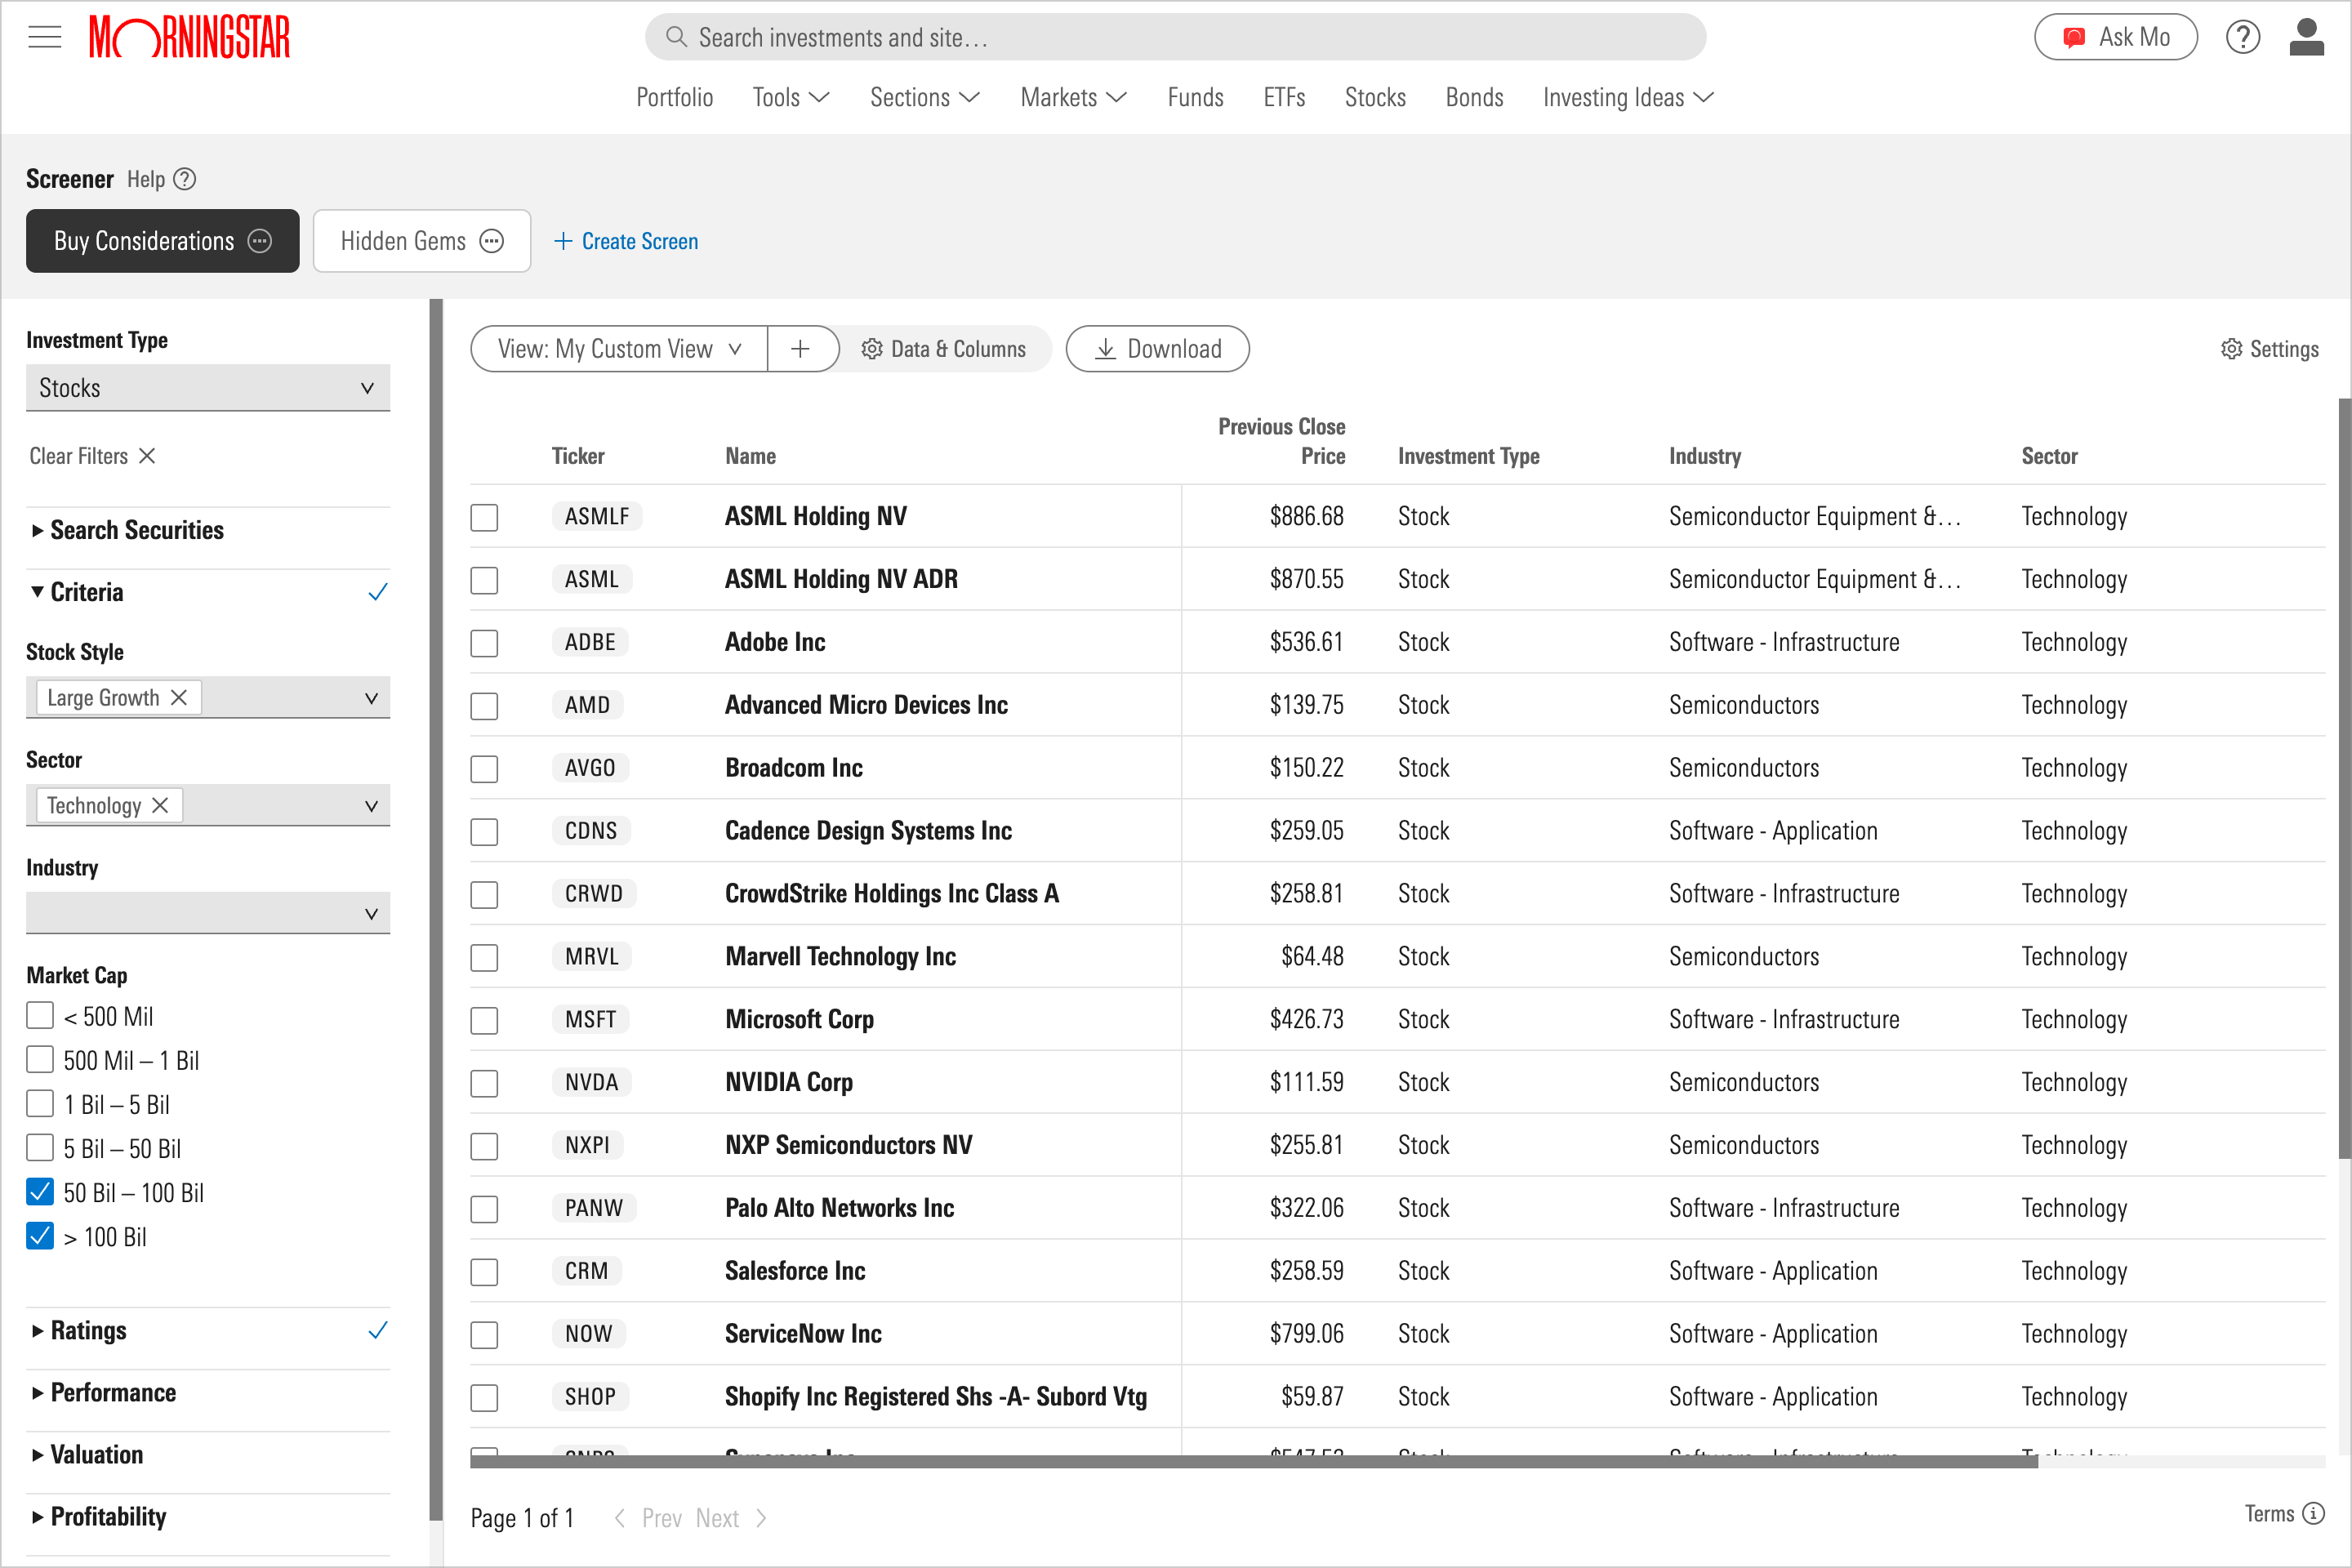Remove the Large Growth style chip

179,697
